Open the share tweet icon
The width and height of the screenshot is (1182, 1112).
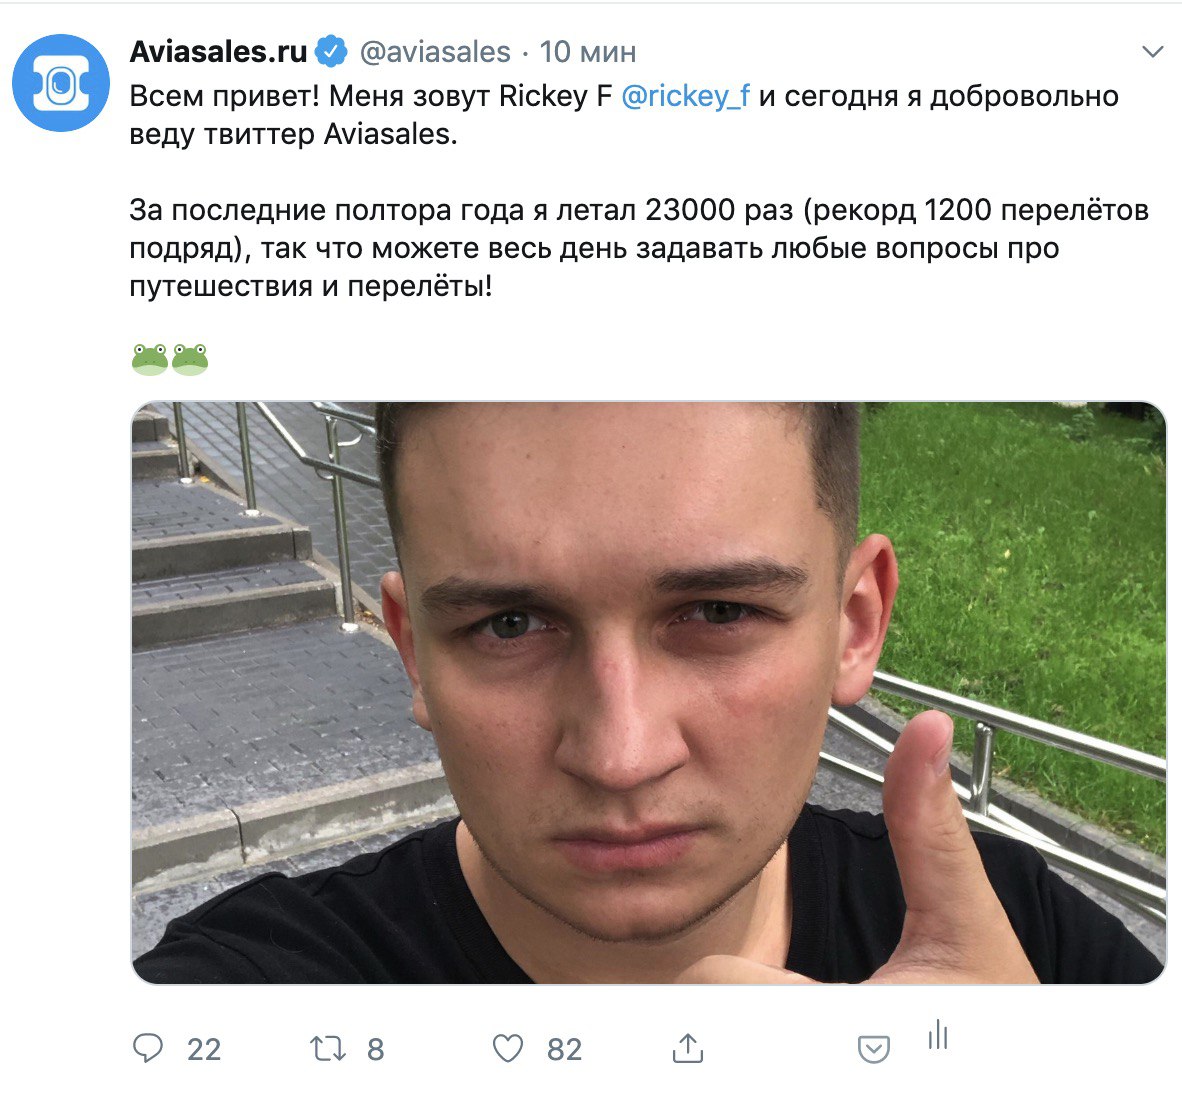point(687,1048)
